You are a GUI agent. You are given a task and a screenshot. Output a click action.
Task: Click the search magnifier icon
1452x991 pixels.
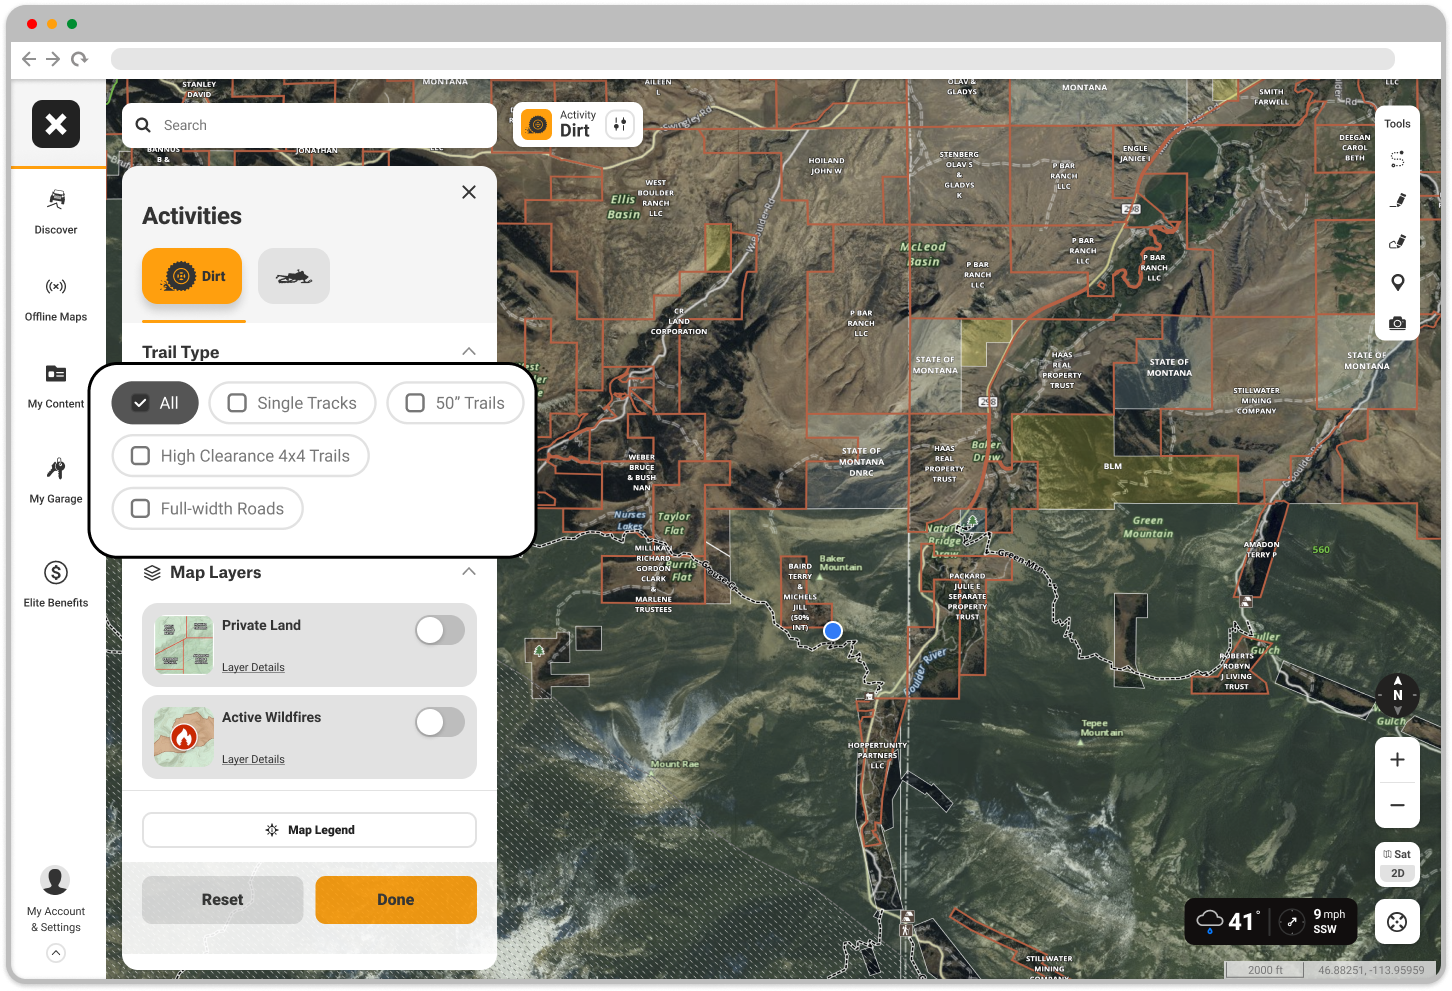pos(143,125)
